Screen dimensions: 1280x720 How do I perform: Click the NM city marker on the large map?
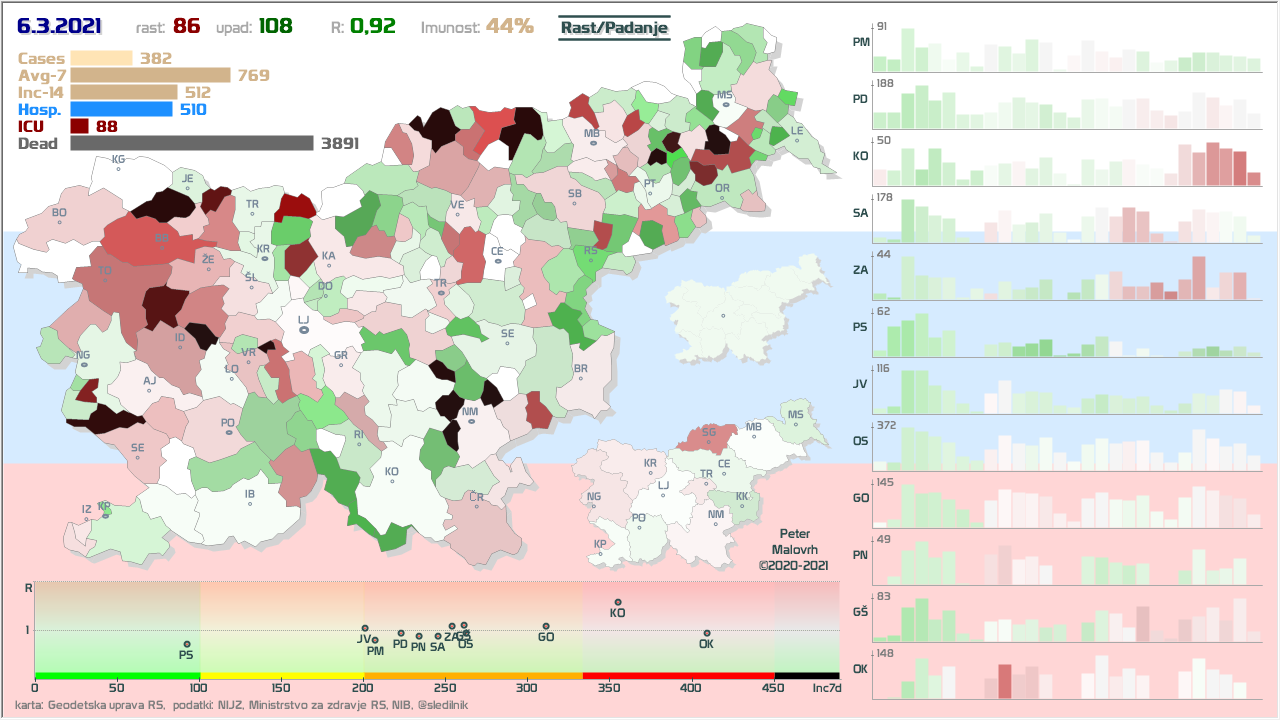(470, 421)
